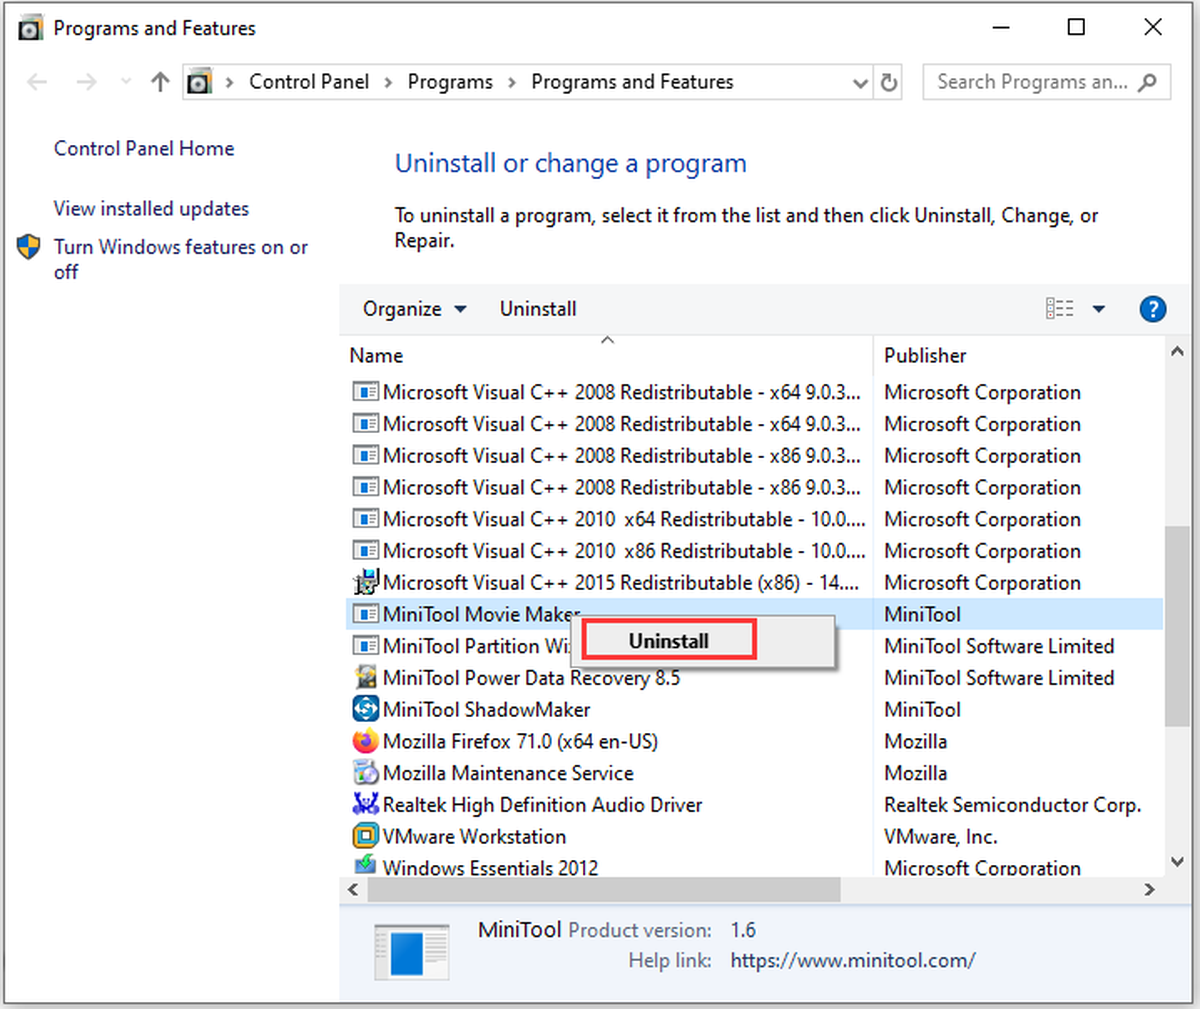Click the MiniTool Partition Wizard icon
The height and width of the screenshot is (1009, 1200).
[x=366, y=646]
